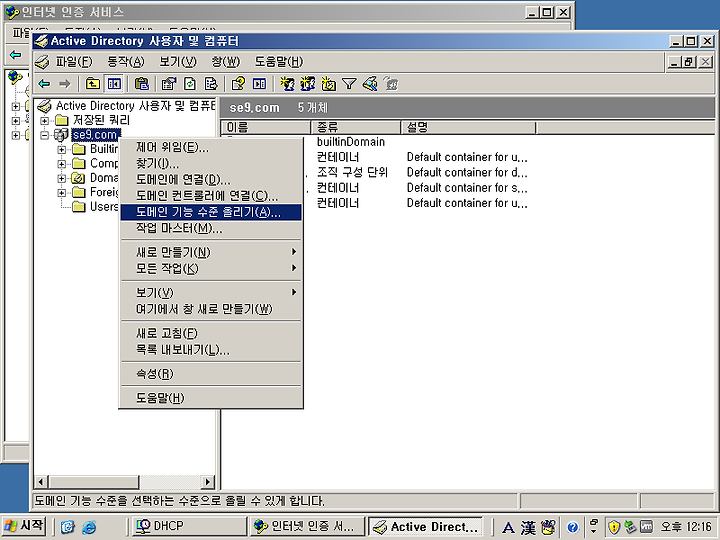
Task: Collapse the se9.com tree node
Action: tap(45, 135)
